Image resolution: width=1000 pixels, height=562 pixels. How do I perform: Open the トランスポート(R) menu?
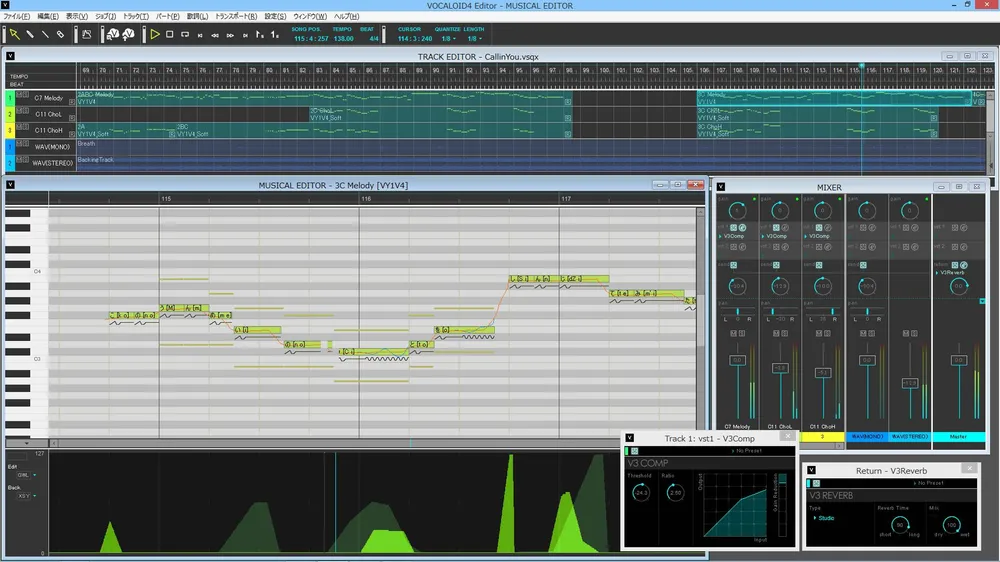[236, 17]
